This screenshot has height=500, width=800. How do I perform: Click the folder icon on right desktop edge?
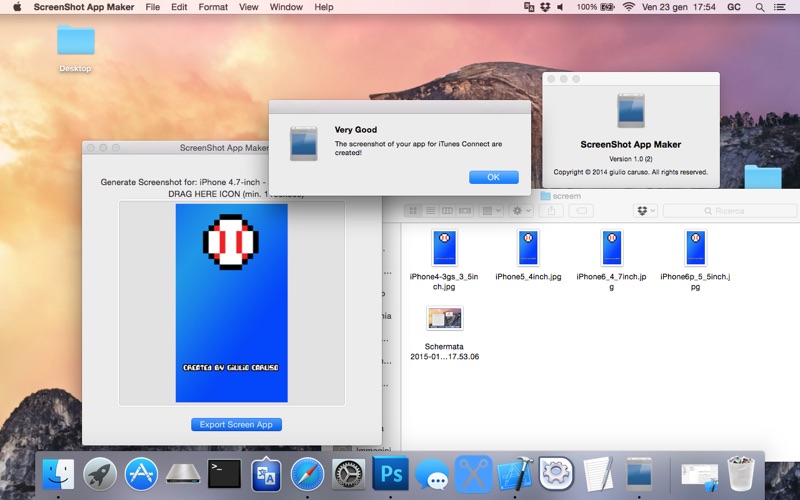763,177
